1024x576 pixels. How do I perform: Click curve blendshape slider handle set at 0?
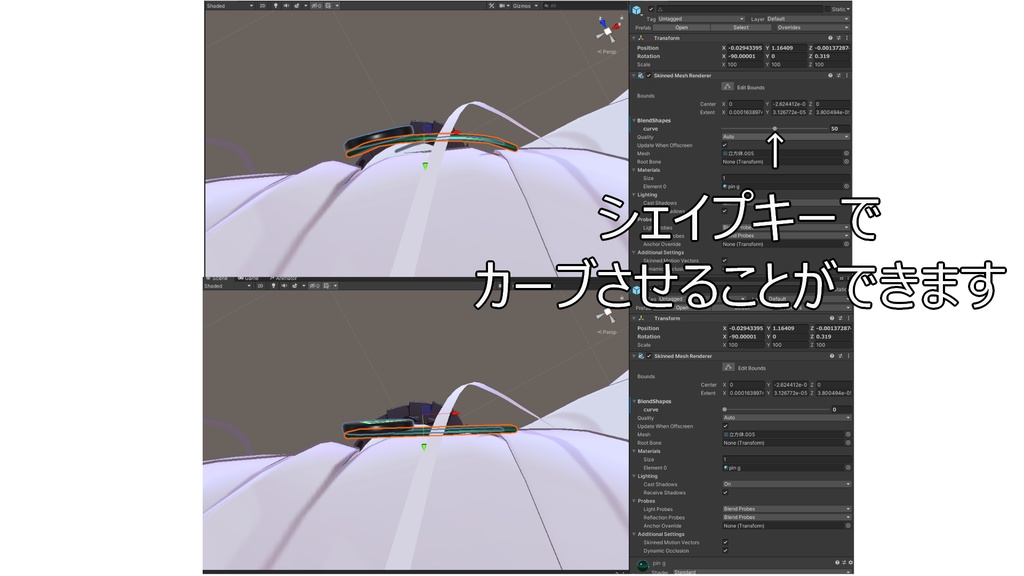click(725, 409)
